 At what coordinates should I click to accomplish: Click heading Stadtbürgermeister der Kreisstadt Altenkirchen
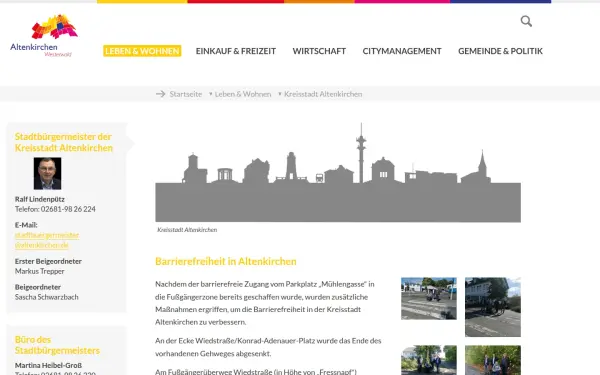(x=64, y=142)
